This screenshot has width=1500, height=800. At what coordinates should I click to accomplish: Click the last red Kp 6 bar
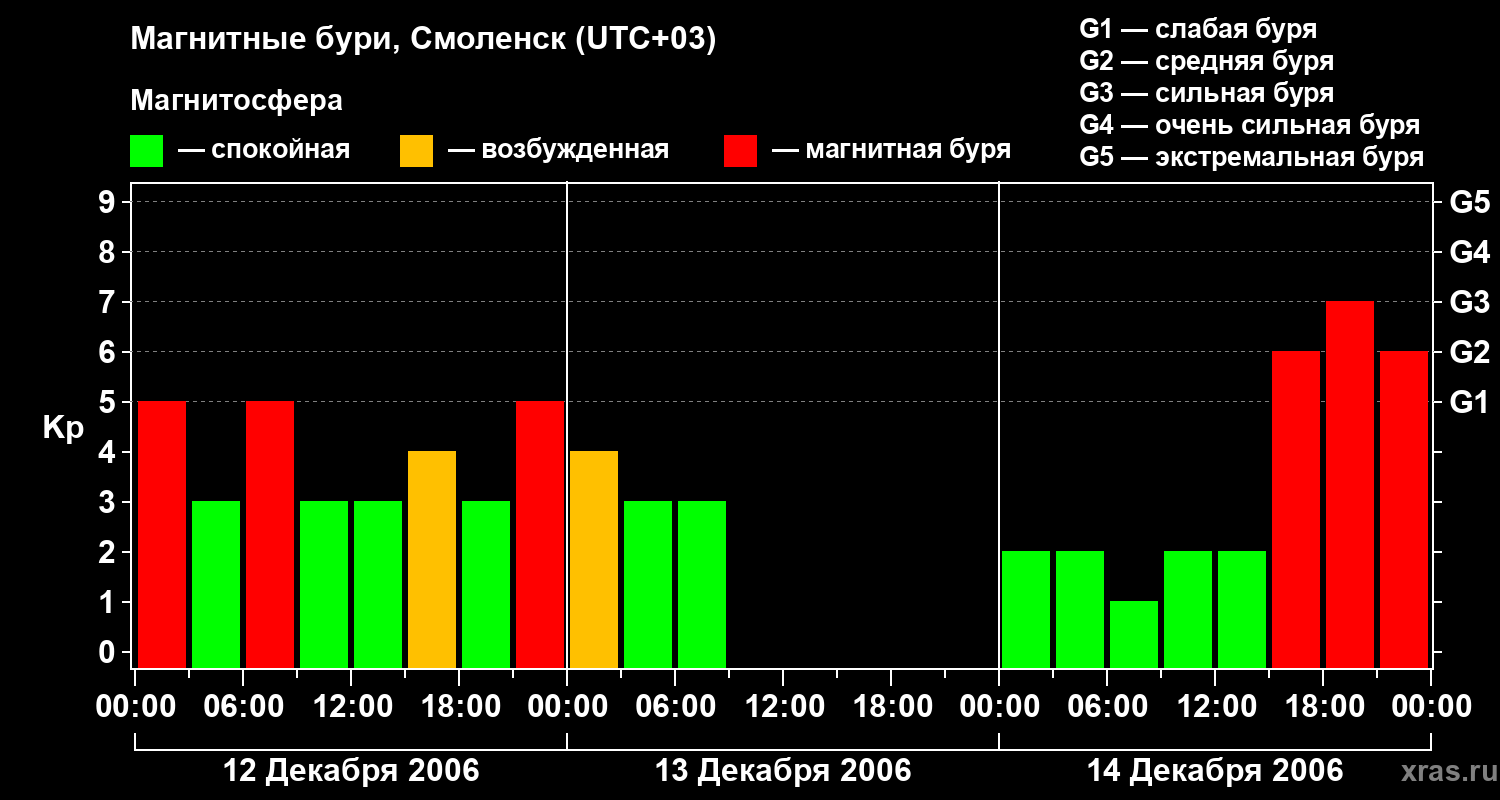1404,509
